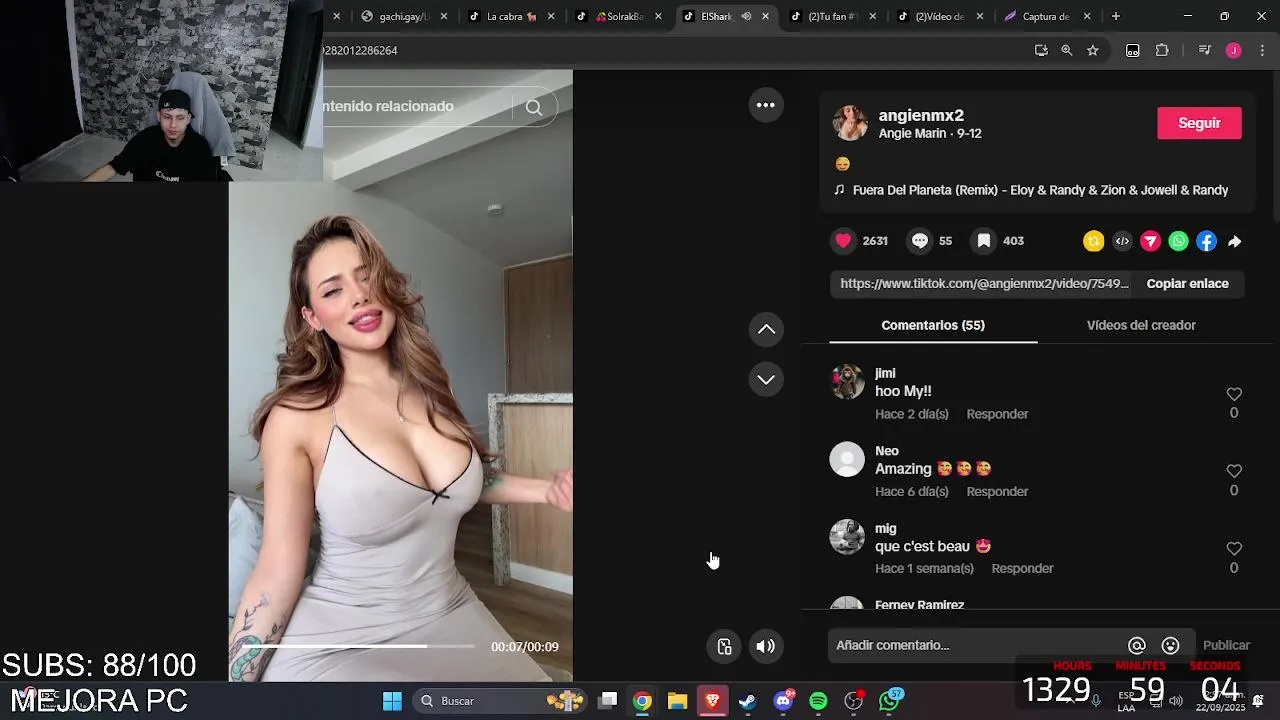
Task: Click the @ mention icon in comment box
Action: pyautogui.click(x=1137, y=646)
